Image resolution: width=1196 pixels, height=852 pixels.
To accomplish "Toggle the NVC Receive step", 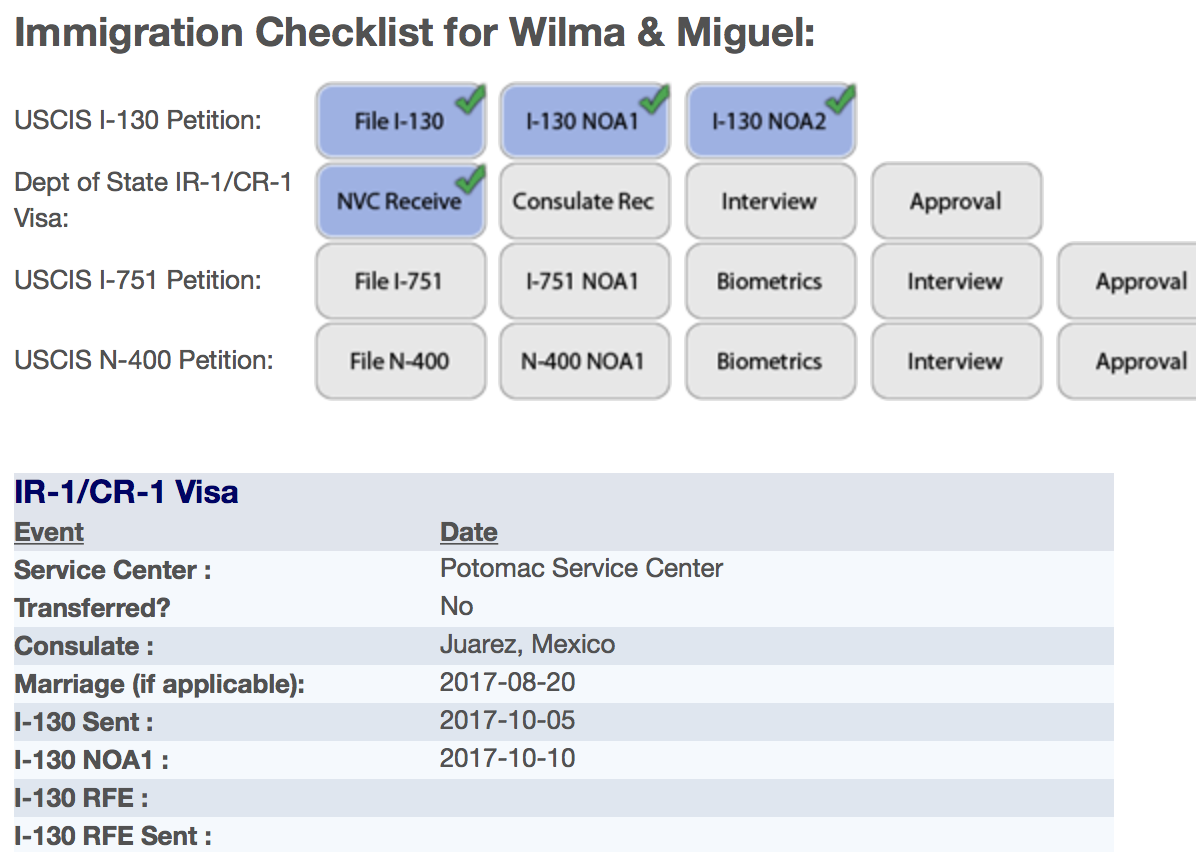I will pos(400,201).
